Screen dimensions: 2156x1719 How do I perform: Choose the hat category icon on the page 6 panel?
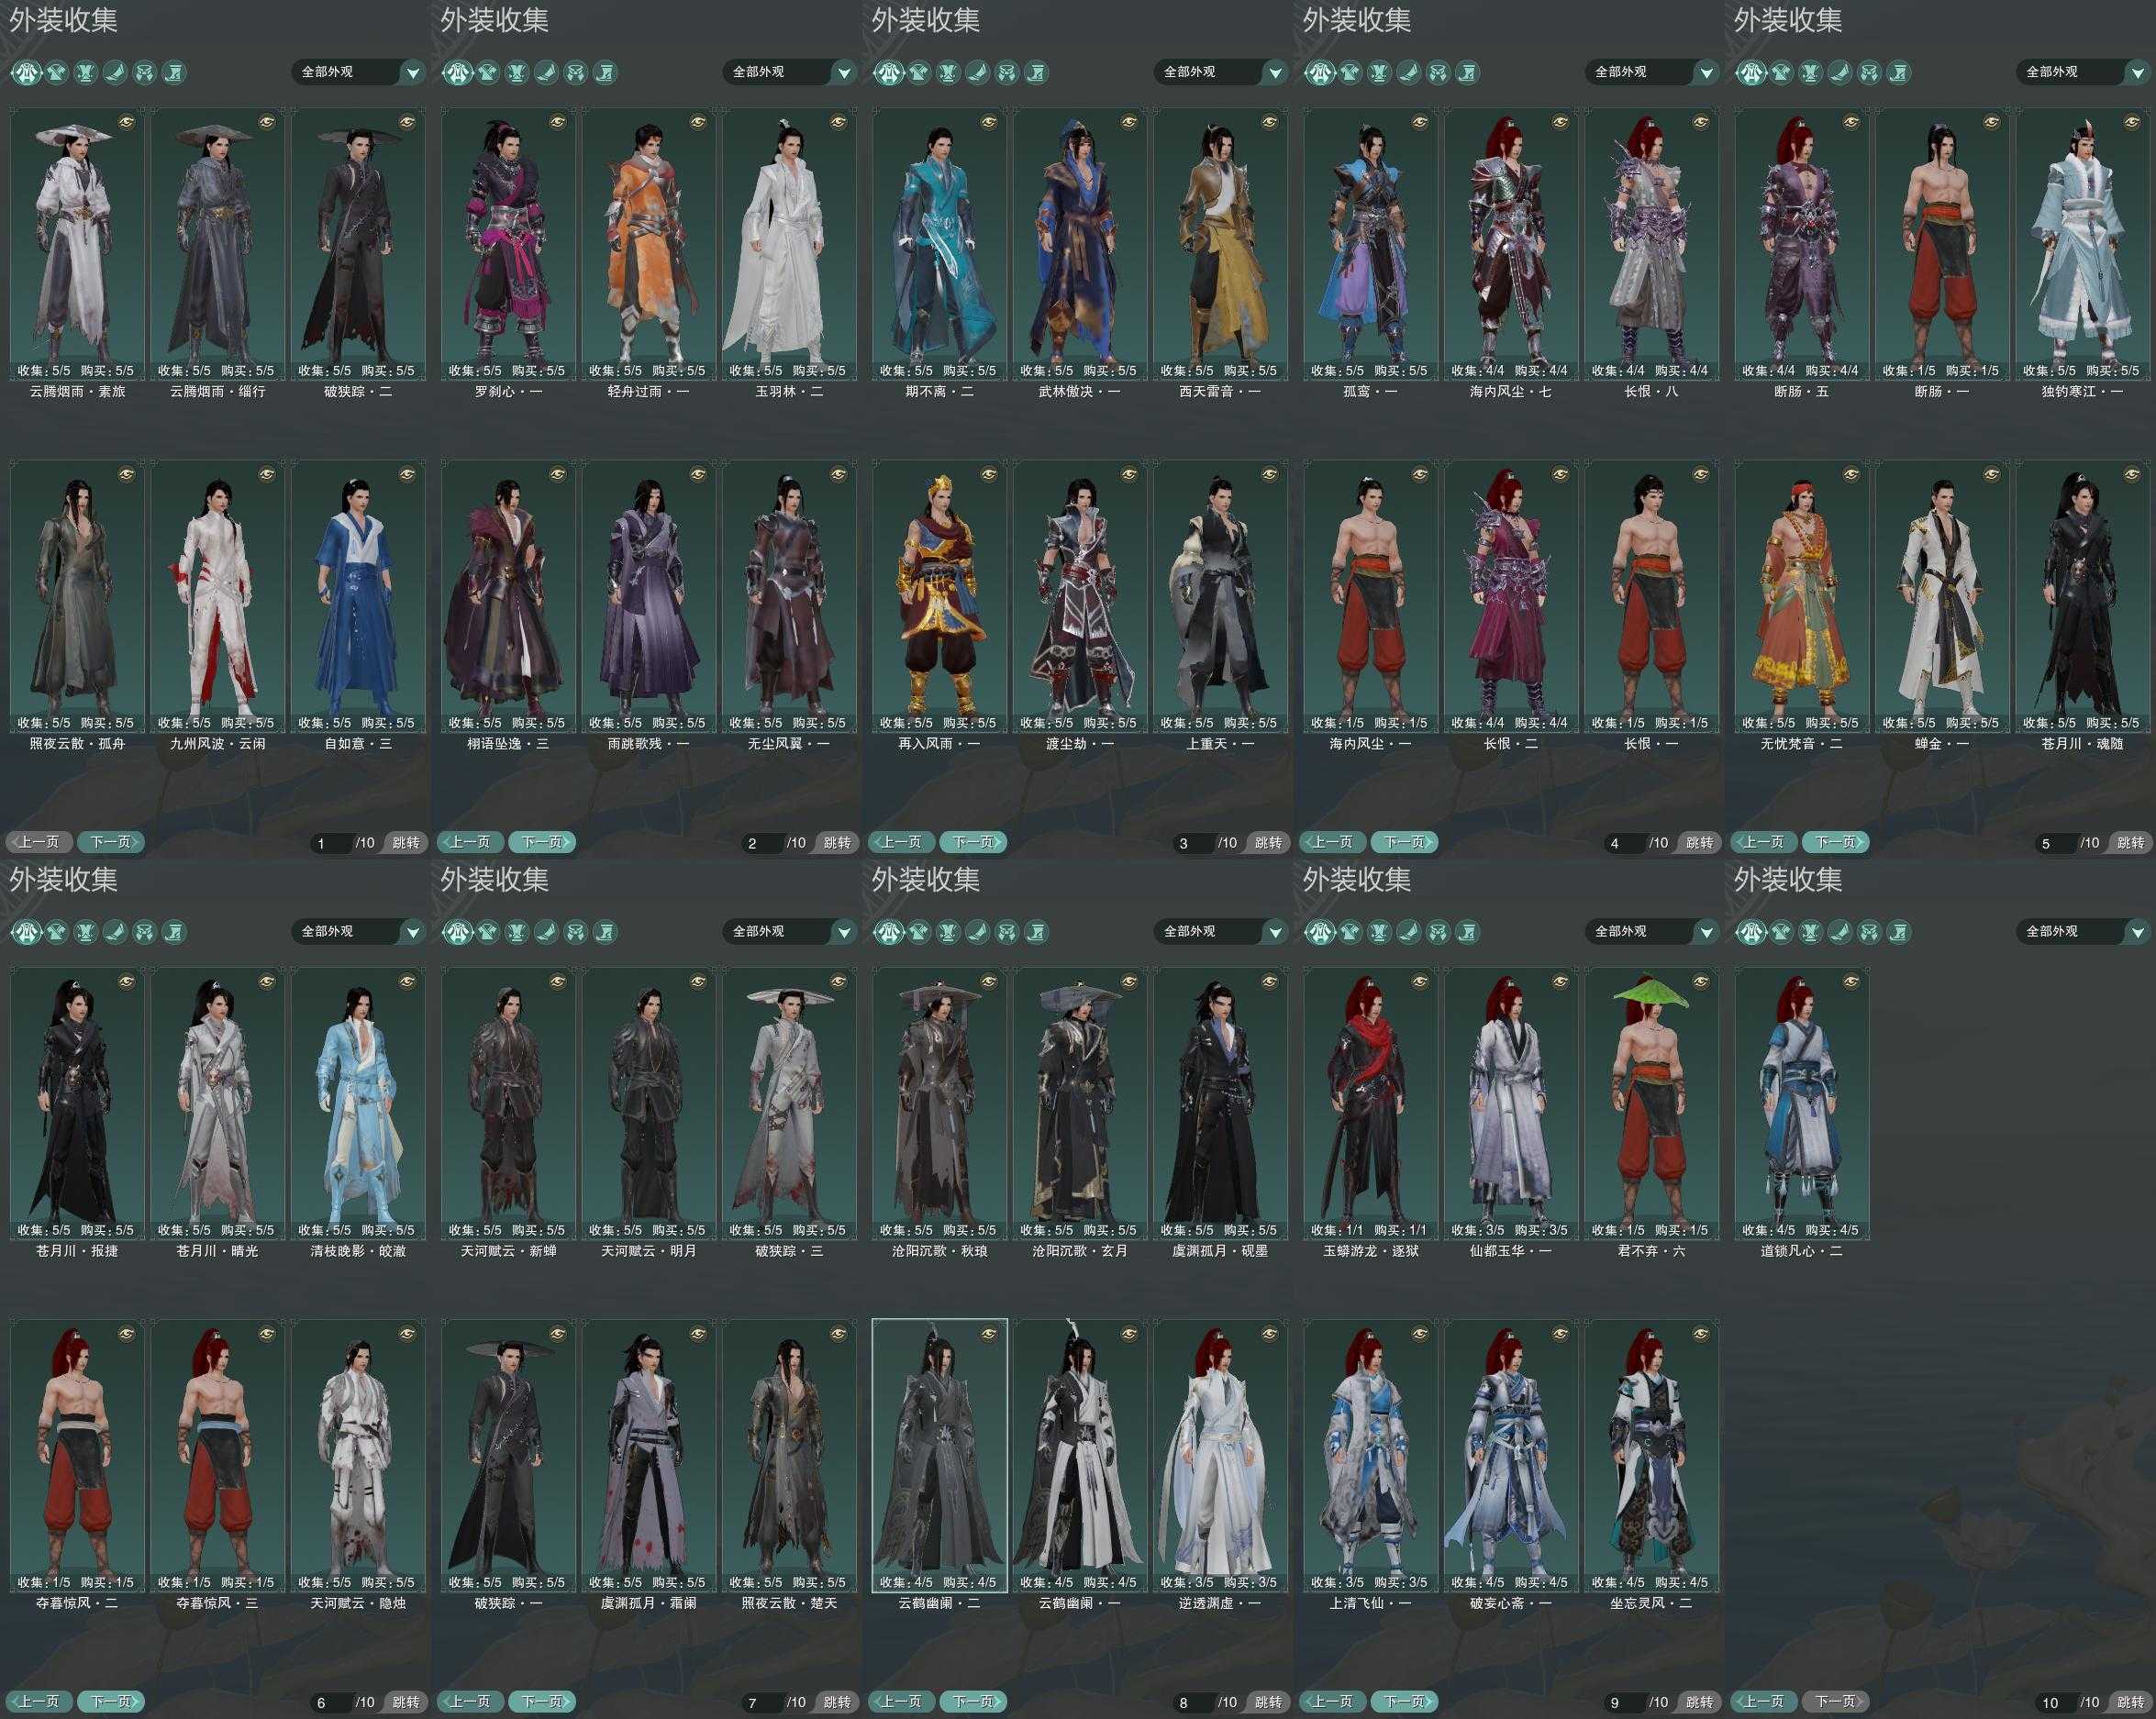click(115, 933)
